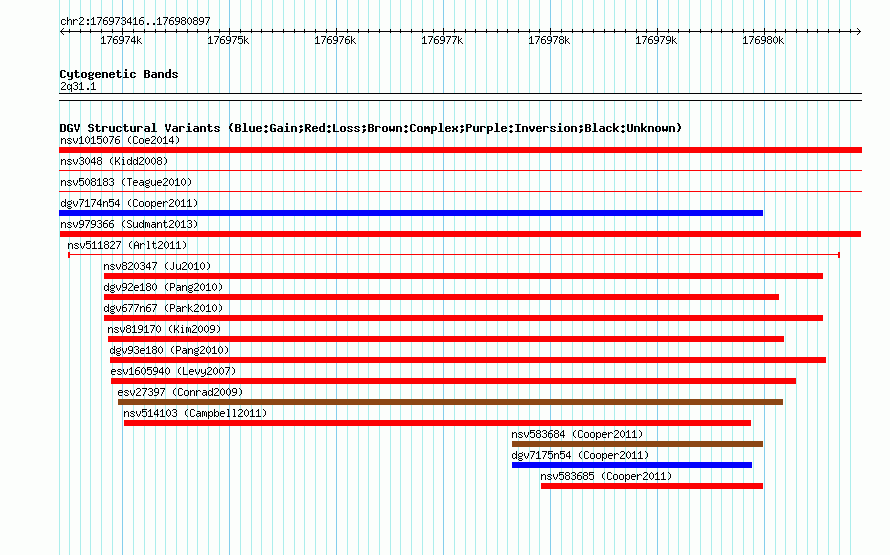
Task: Click the dgv677n67 red variant bar
Action: (463, 318)
